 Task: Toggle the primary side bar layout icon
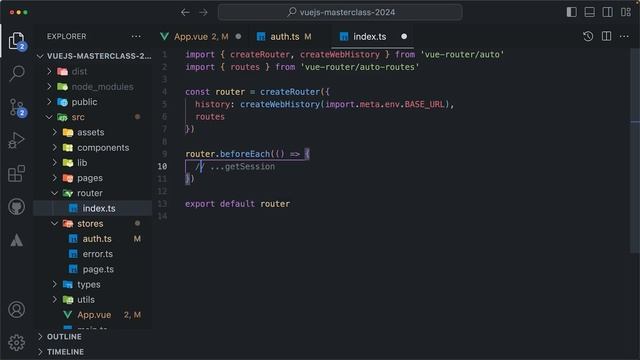pos(571,12)
